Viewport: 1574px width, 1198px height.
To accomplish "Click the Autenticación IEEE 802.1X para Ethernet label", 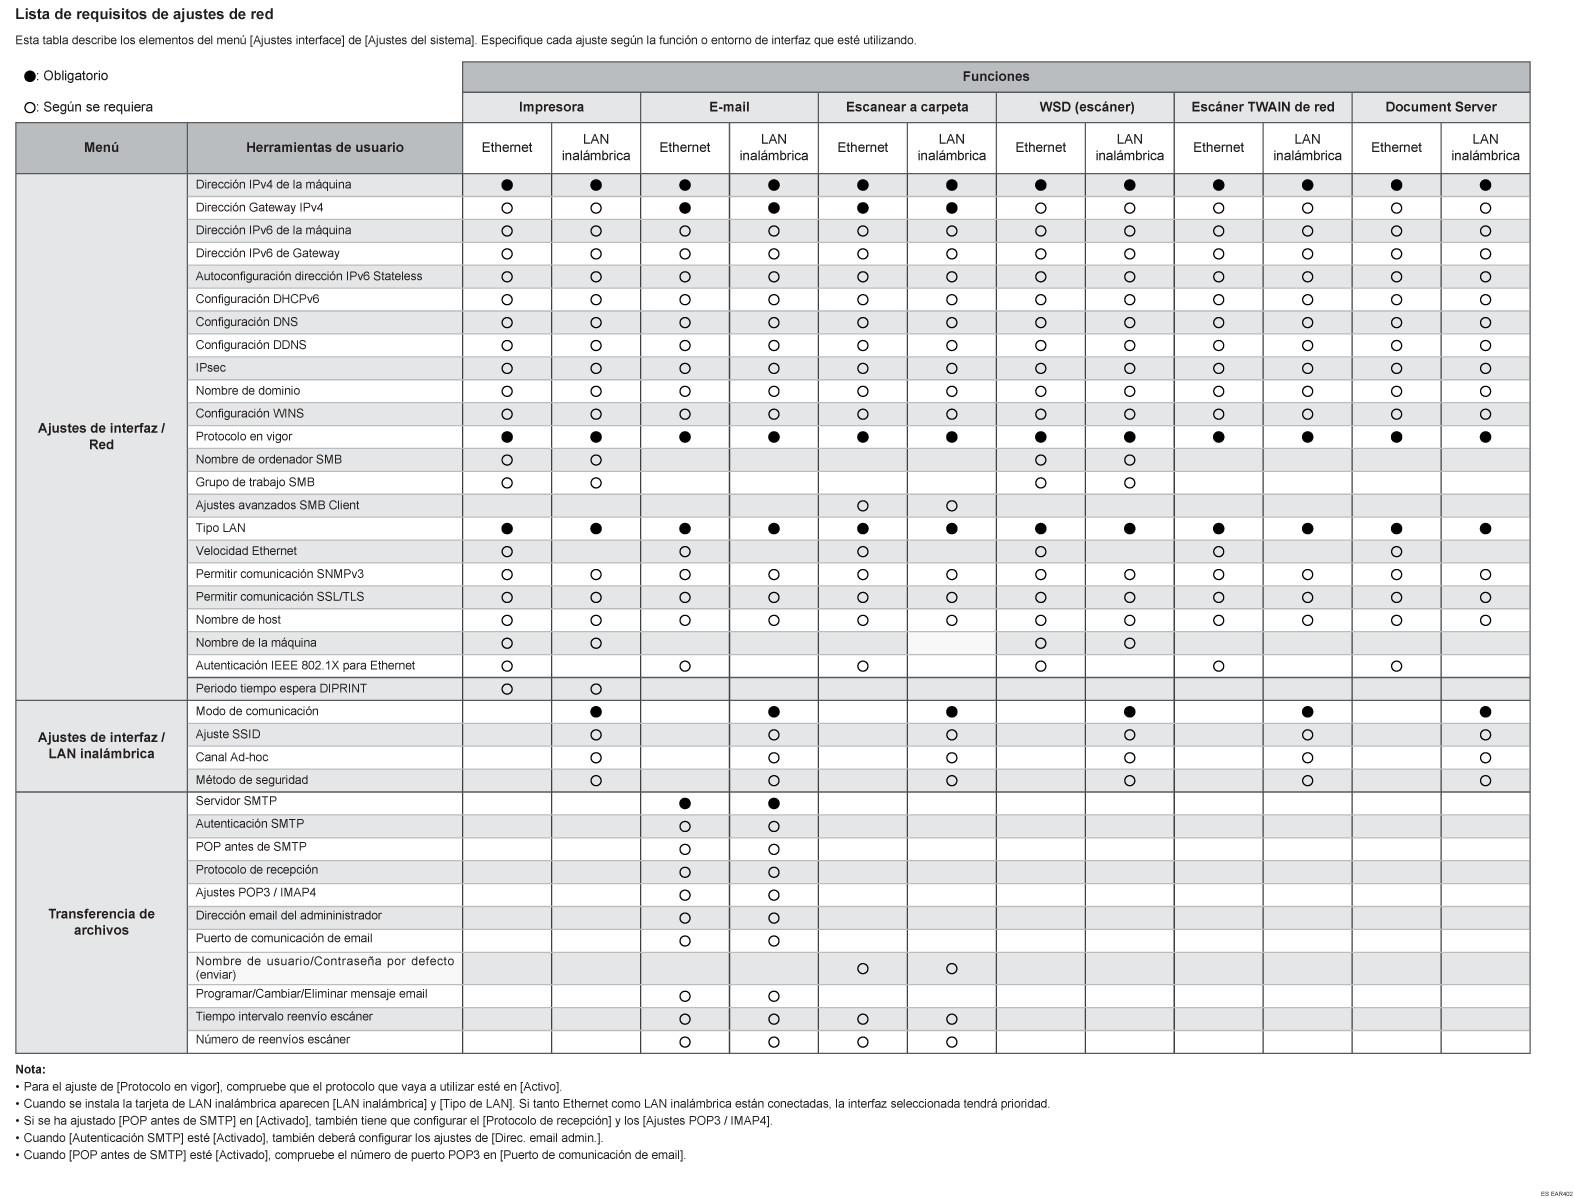I will pos(305,666).
